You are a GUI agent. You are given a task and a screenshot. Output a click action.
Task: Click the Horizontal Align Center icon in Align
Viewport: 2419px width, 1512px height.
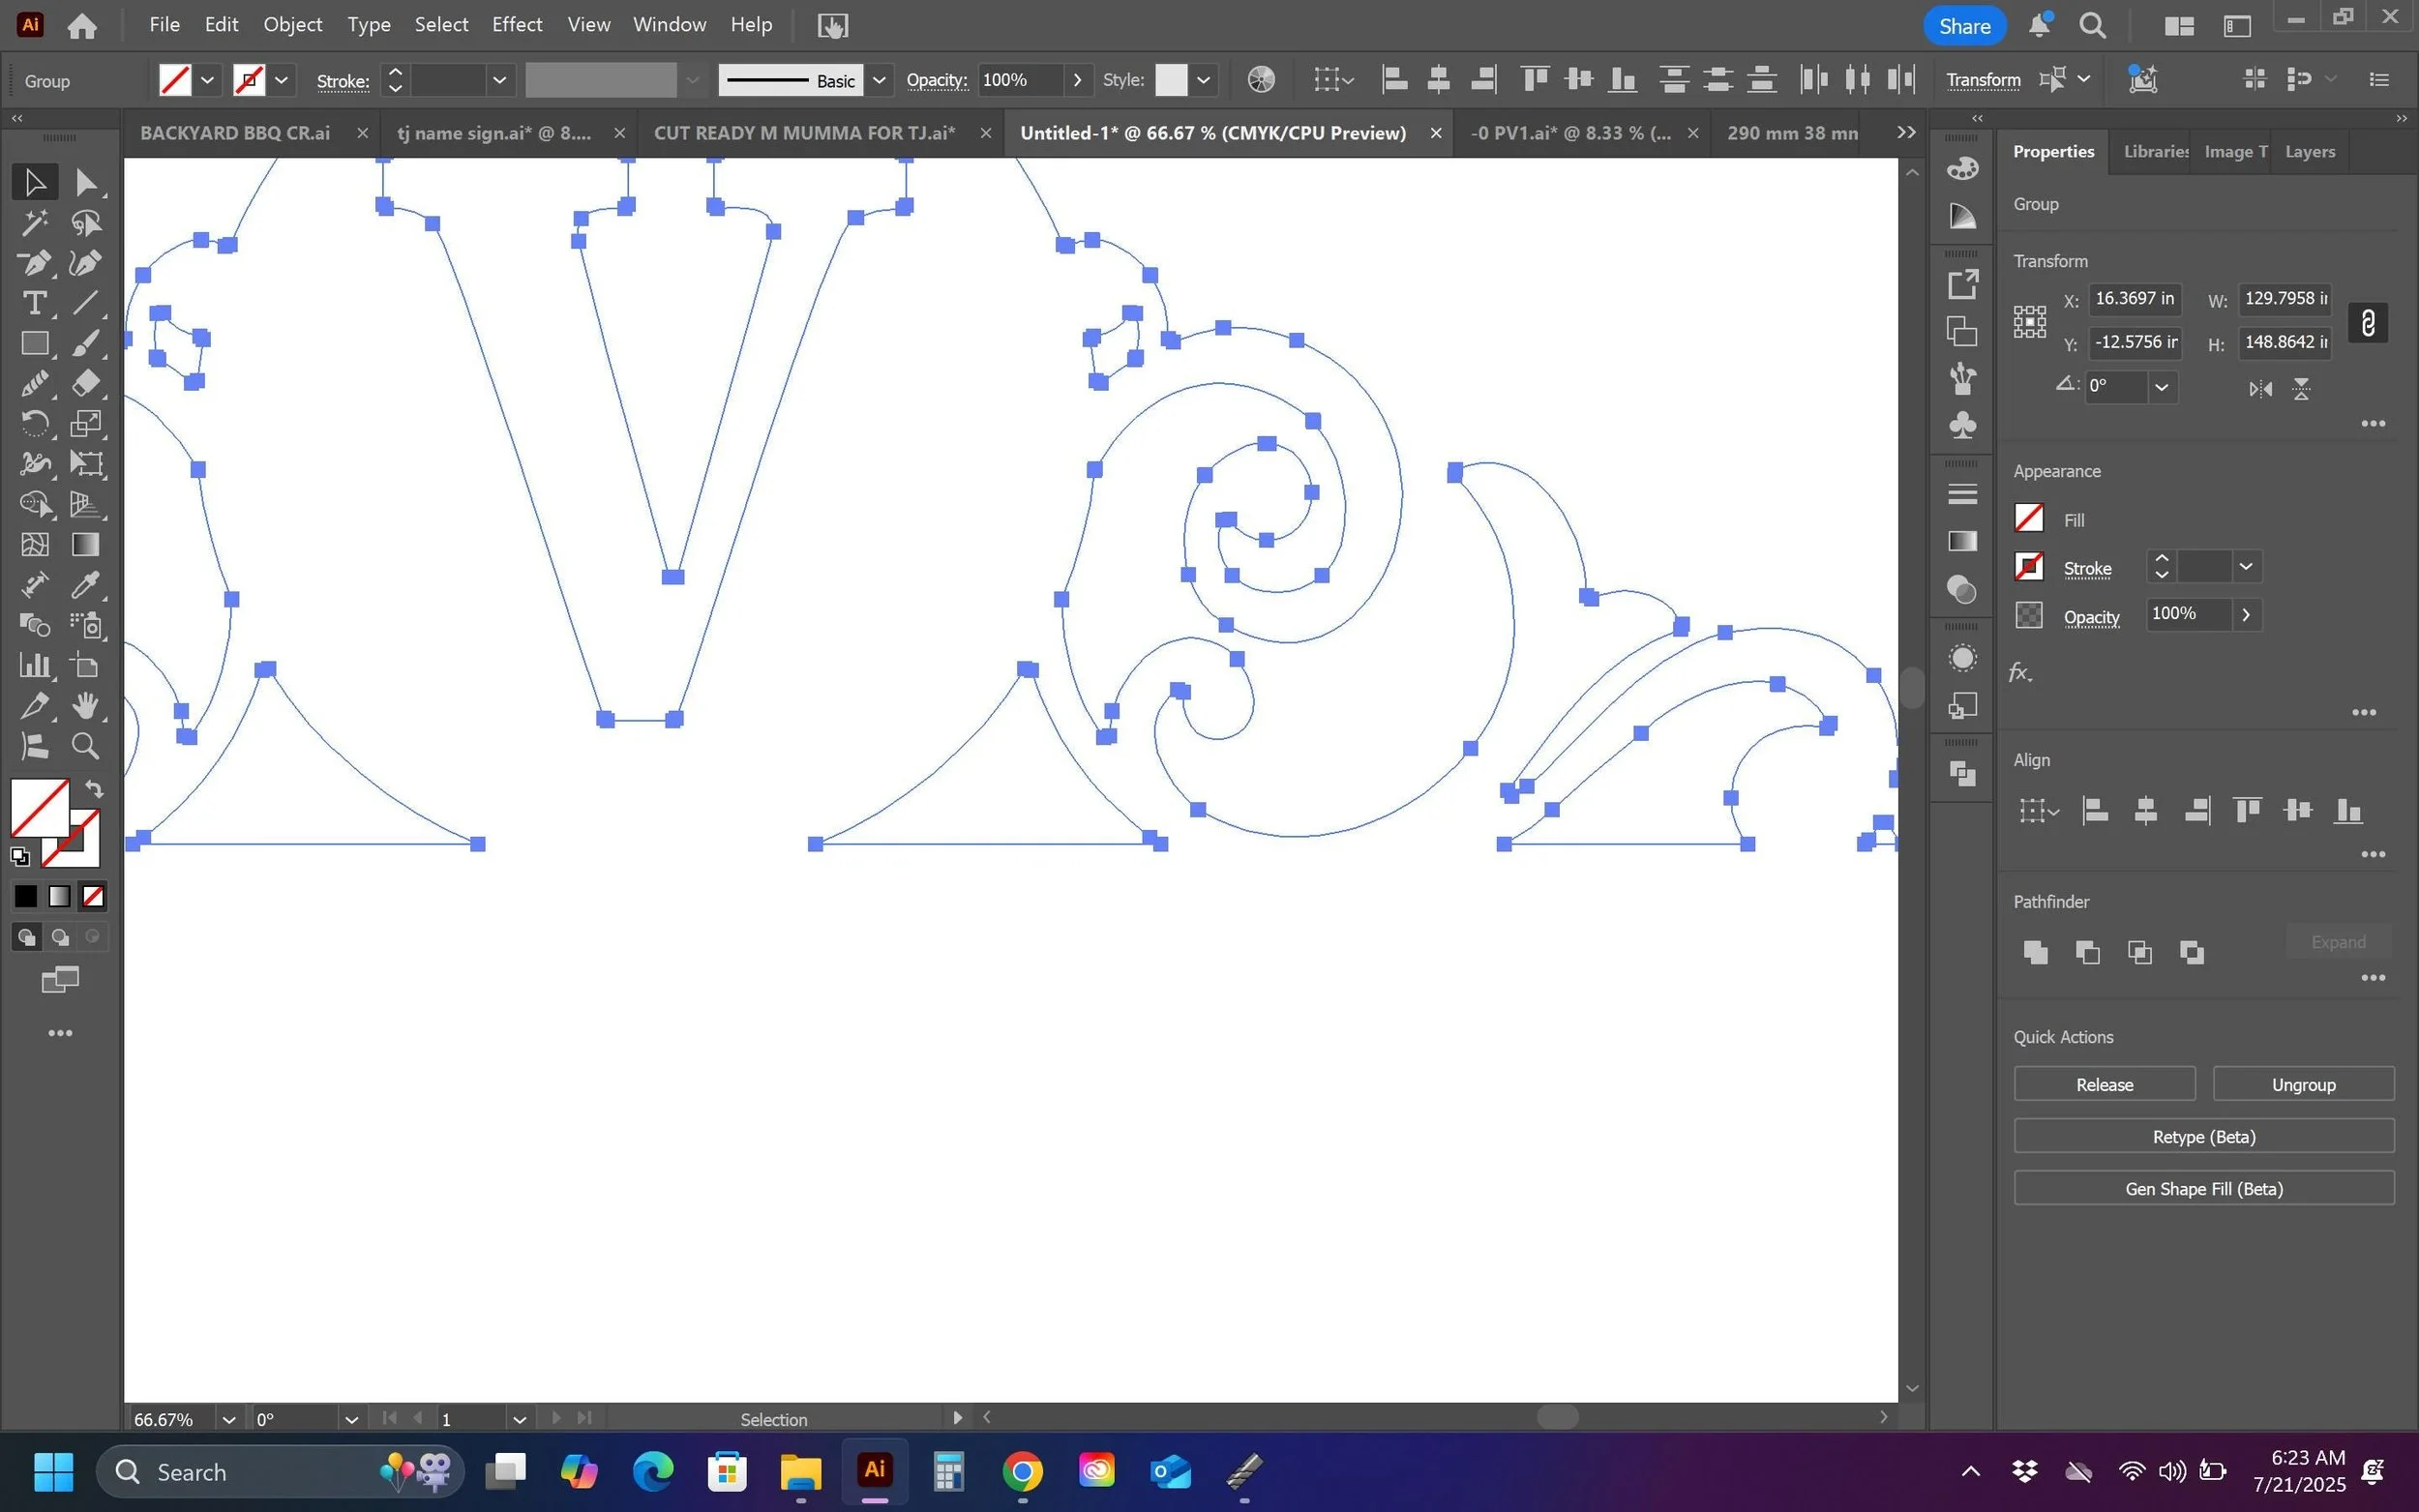[x=2145, y=811]
